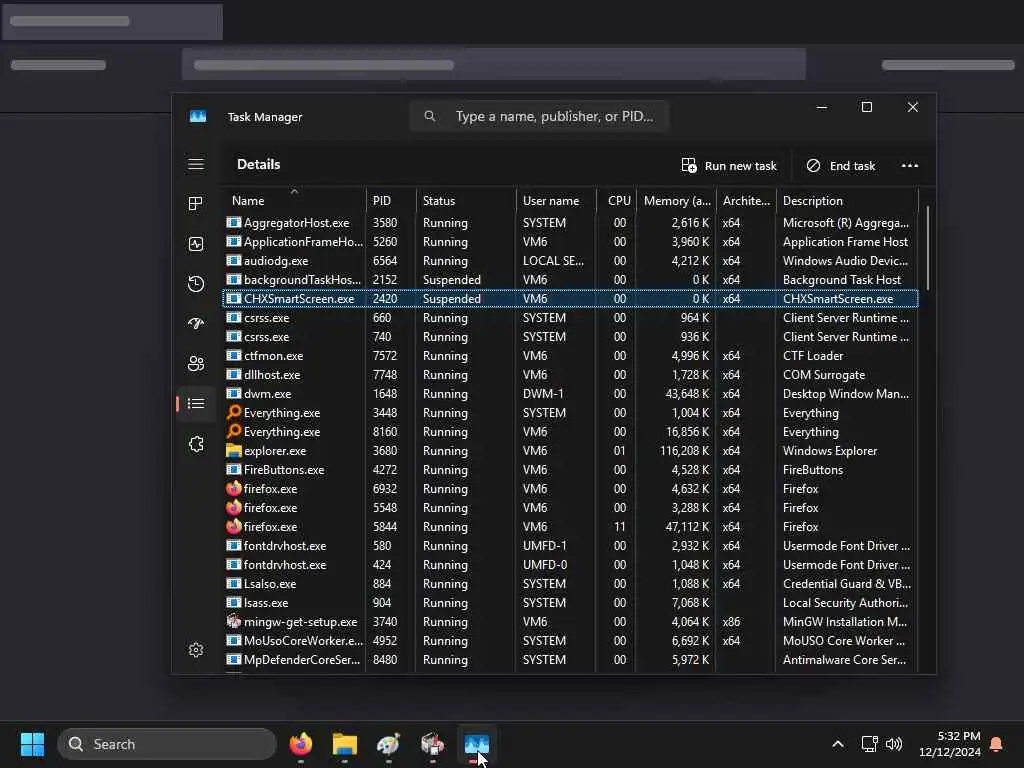
Task: Sort by the Description column header
Action: [x=847, y=200]
